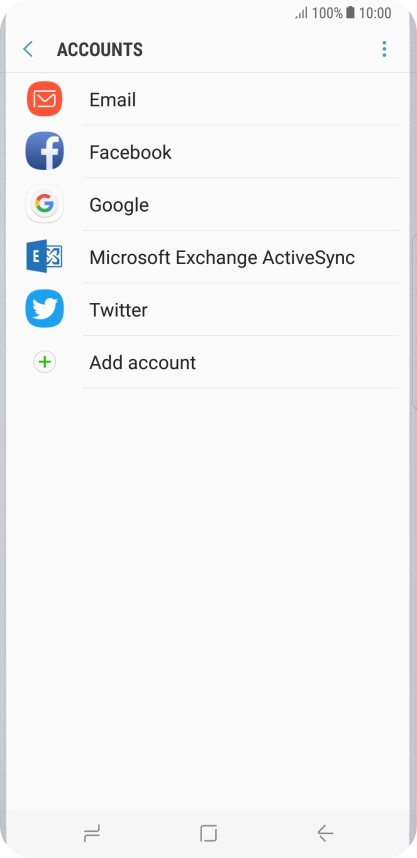417x858 pixels.
Task: Go back using the header arrow
Action: tap(28, 49)
